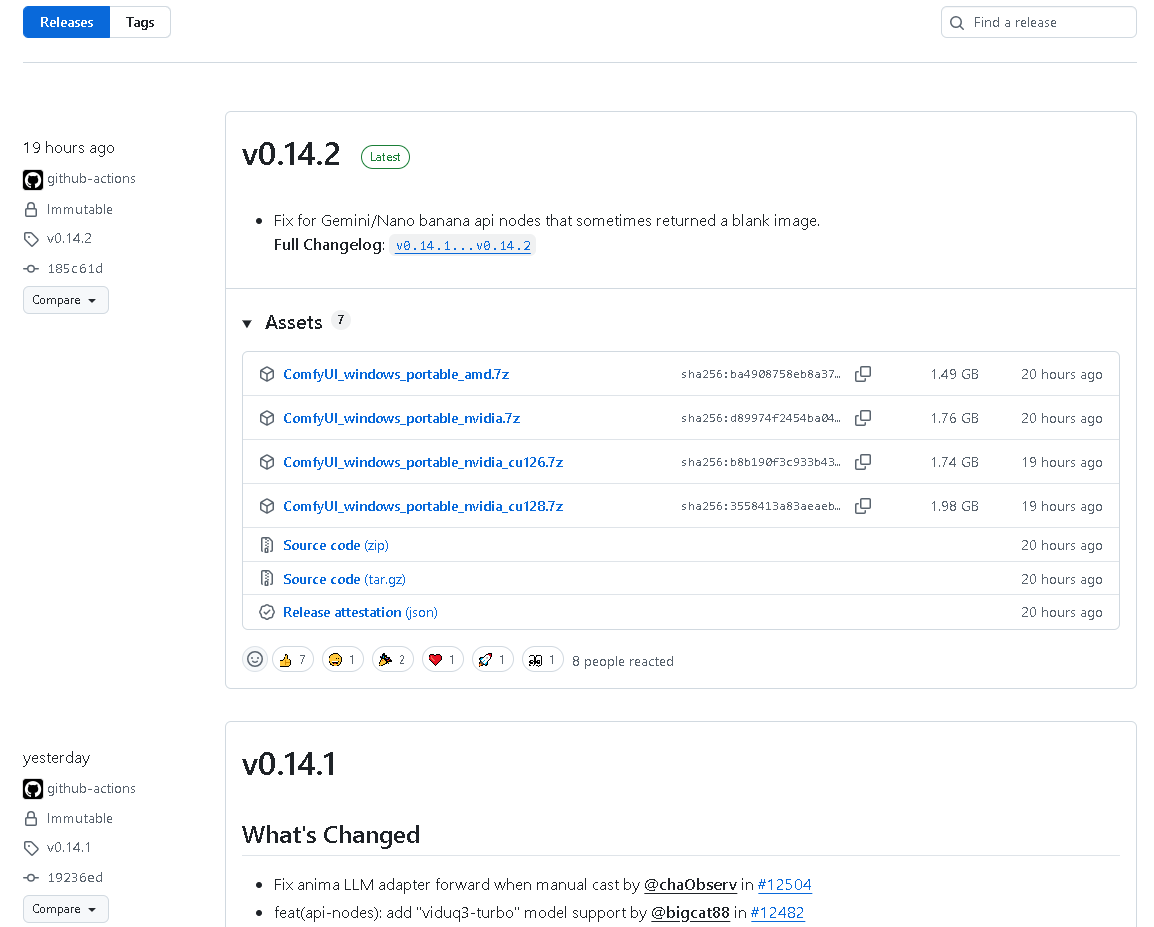Click the file icon beside Source code (tar.gz)
Image resolution: width=1154 pixels, height=927 pixels.
(x=267, y=579)
